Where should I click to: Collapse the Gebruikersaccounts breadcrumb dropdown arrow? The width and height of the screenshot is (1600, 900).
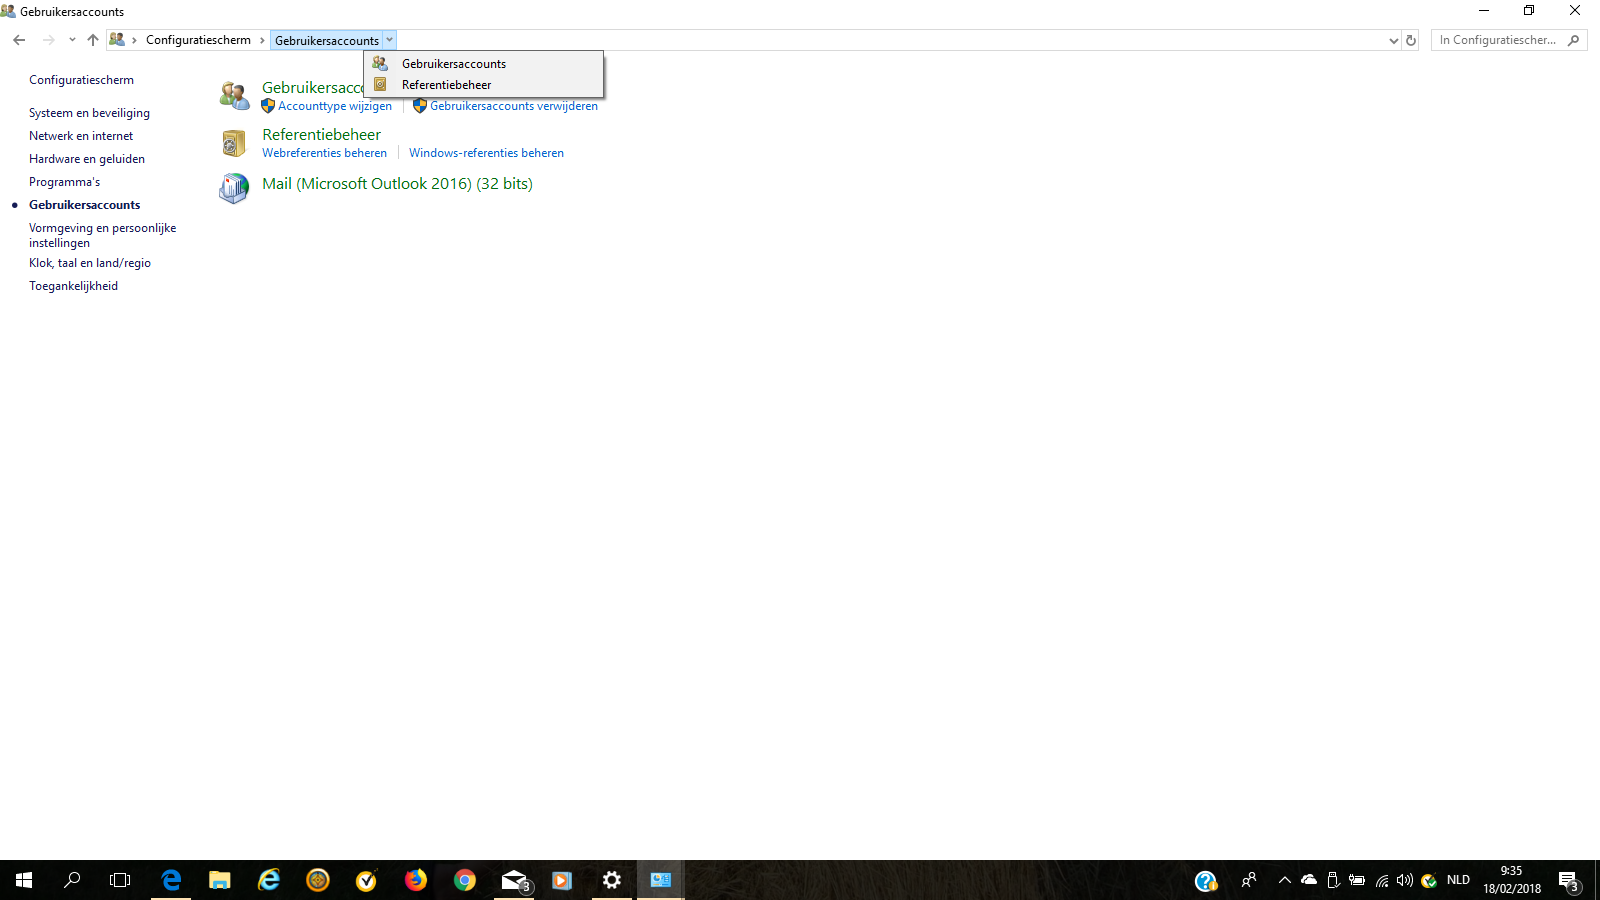point(390,40)
